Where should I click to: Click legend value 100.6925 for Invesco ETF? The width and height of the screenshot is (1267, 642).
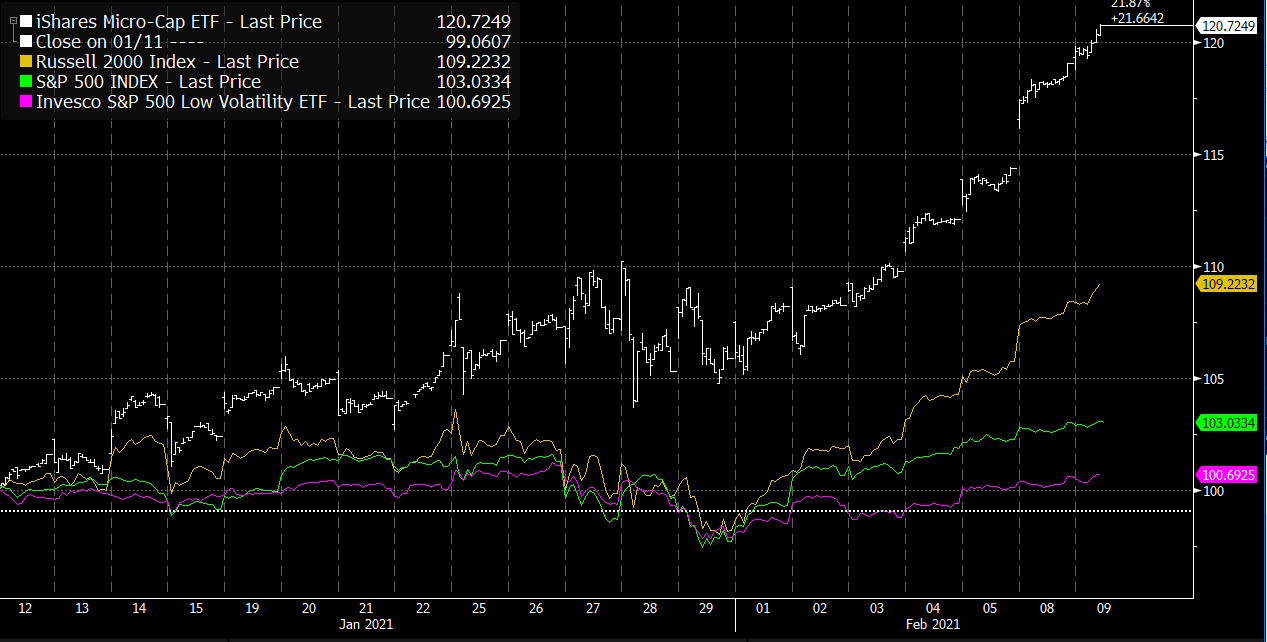[x=475, y=101]
